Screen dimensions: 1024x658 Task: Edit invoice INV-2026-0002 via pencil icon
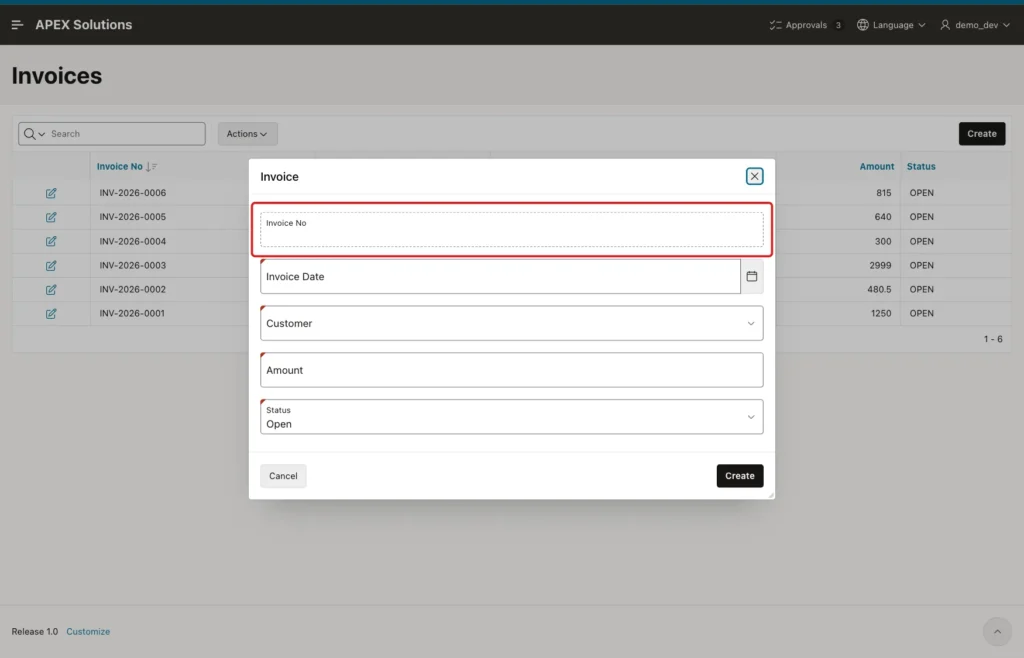tap(51, 289)
